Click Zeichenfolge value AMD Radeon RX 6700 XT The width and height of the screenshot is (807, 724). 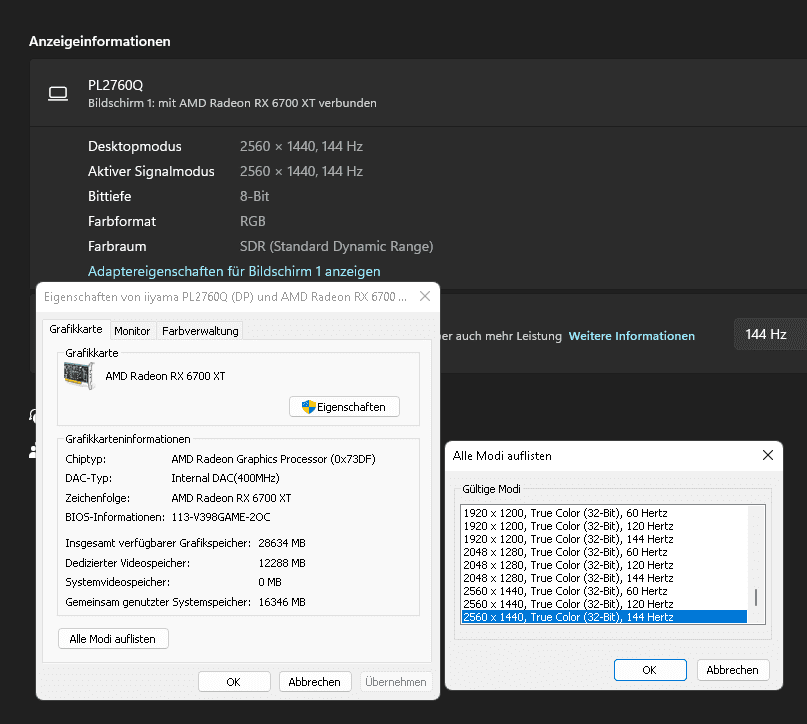point(231,498)
